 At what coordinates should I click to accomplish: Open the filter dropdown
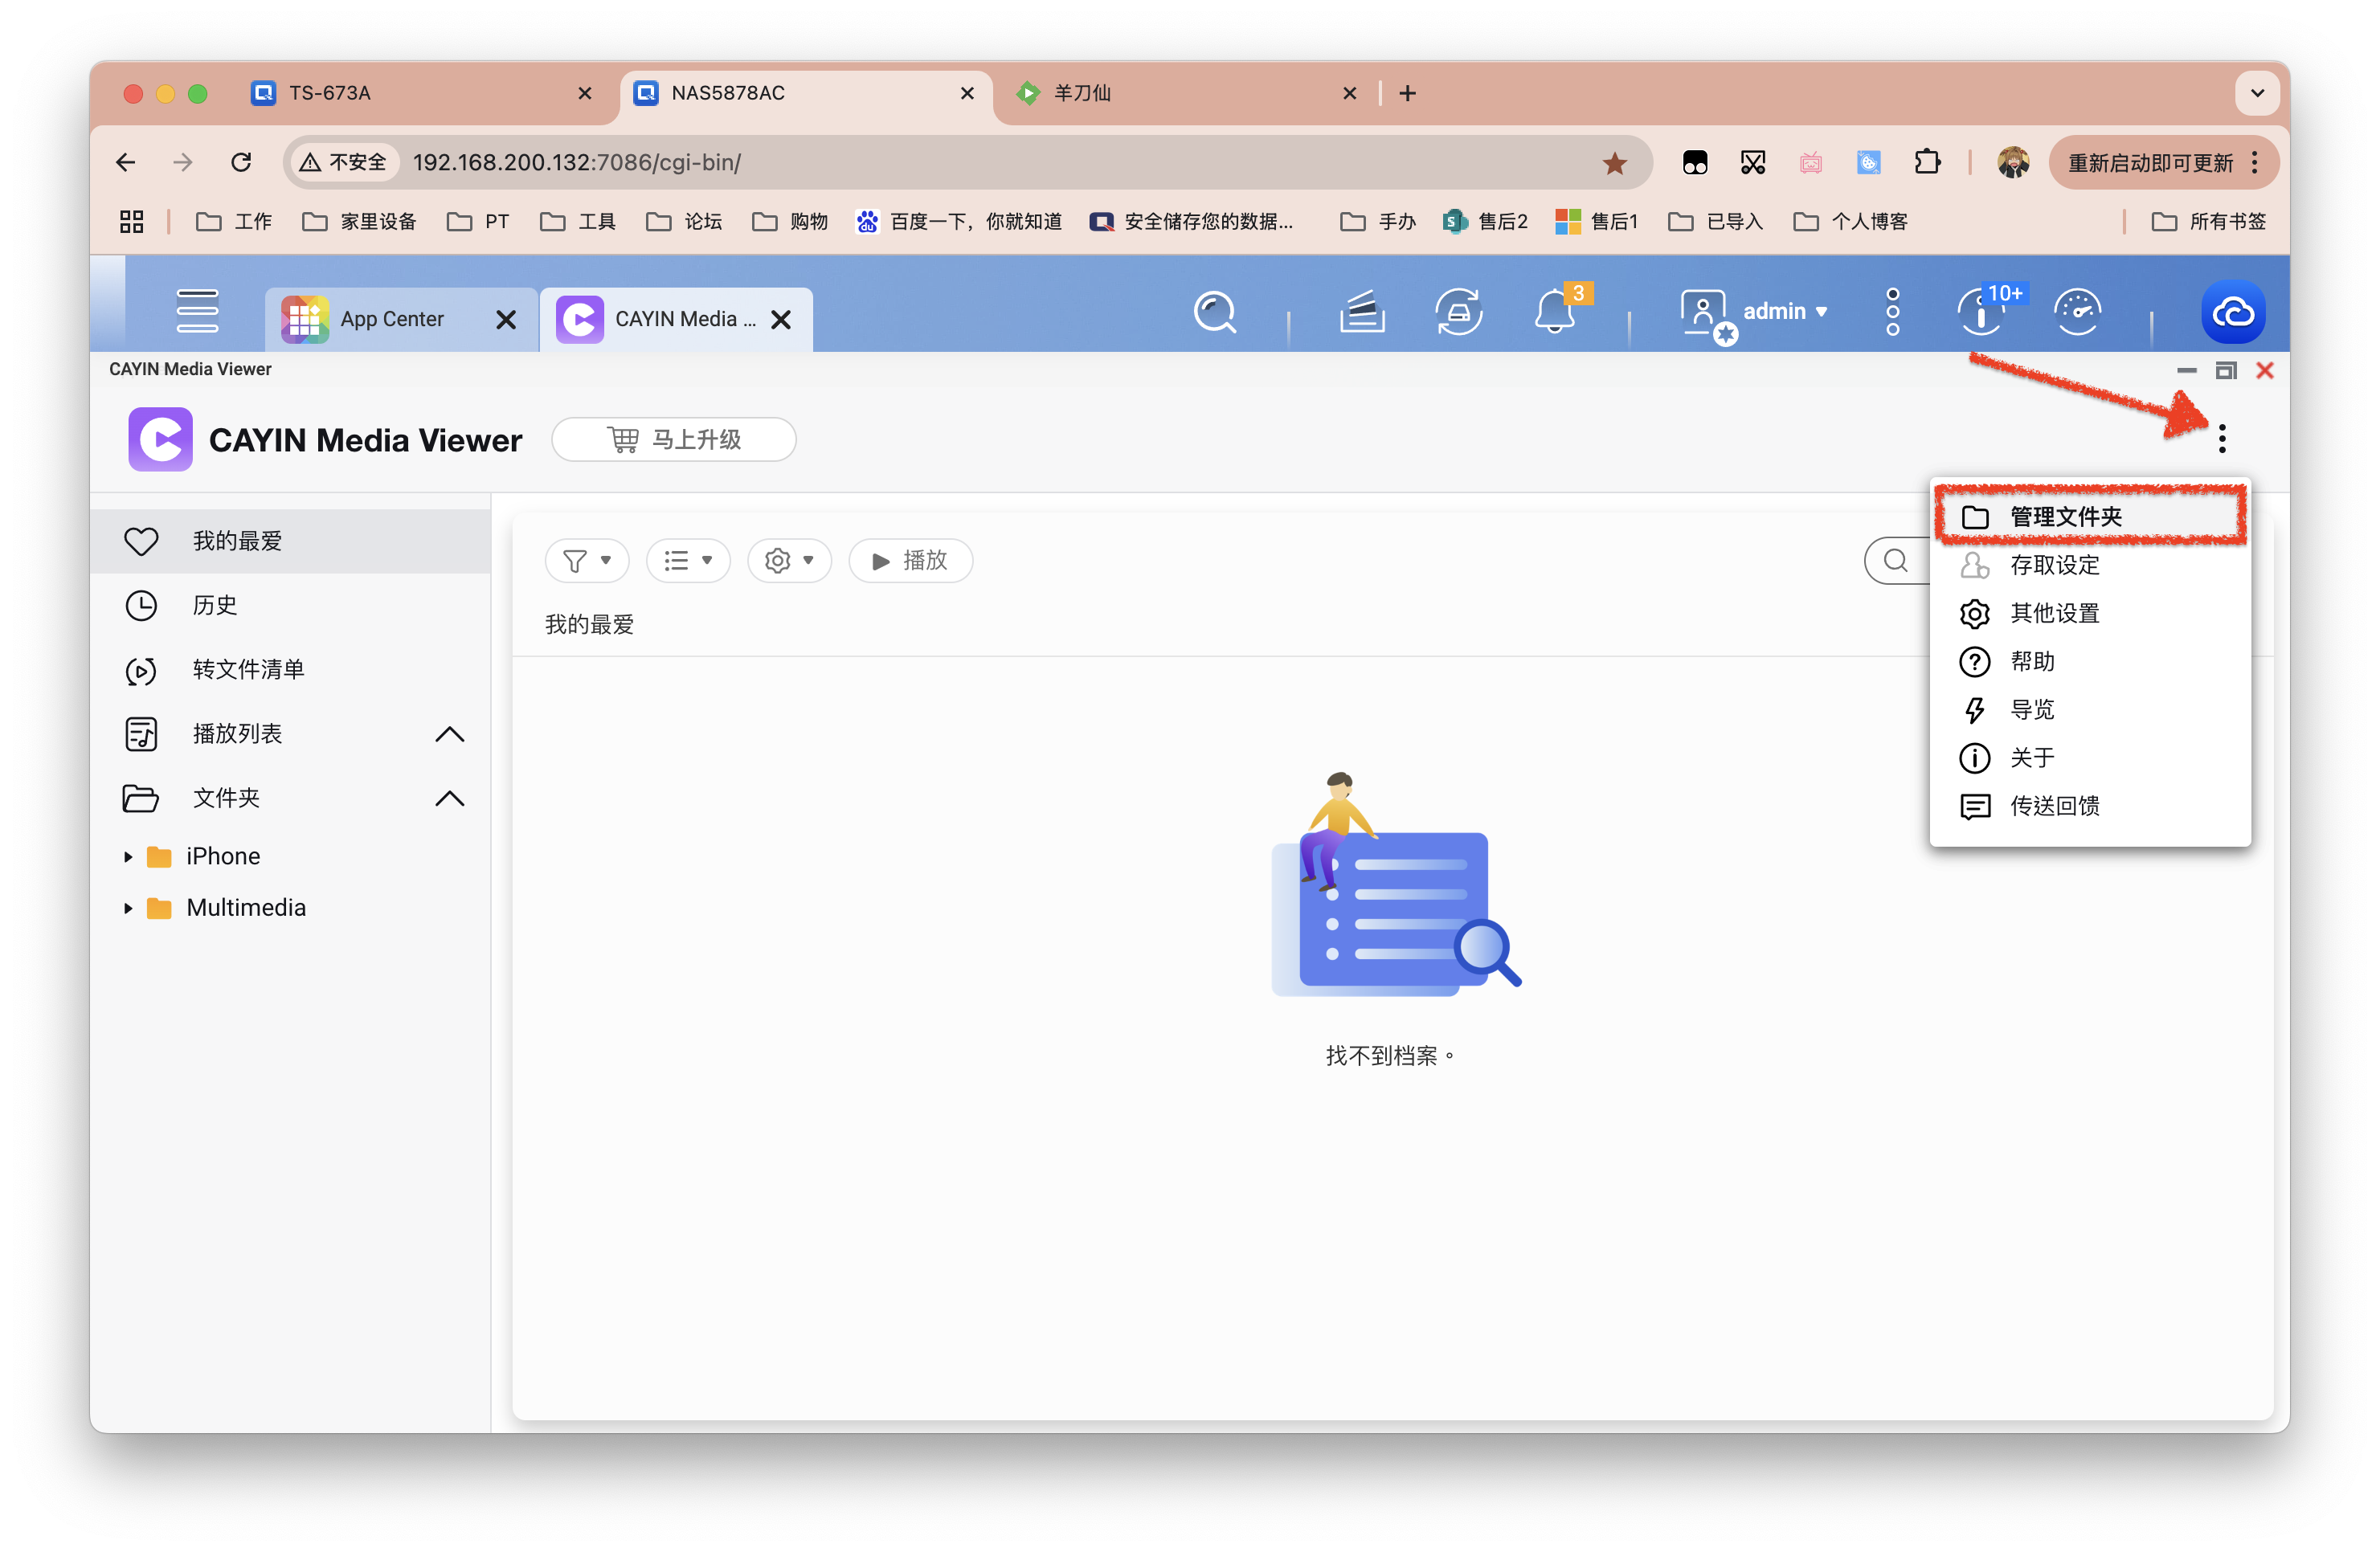click(x=586, y=561)
